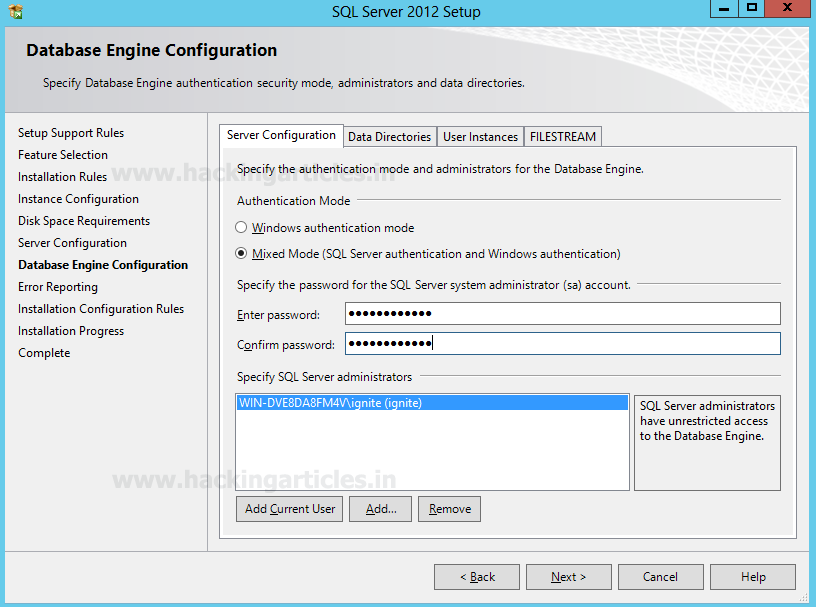Image resolution: width=816 pixels, height=607 pixels.
Task: Click Installation Rules step
Action: coord(62,177)
